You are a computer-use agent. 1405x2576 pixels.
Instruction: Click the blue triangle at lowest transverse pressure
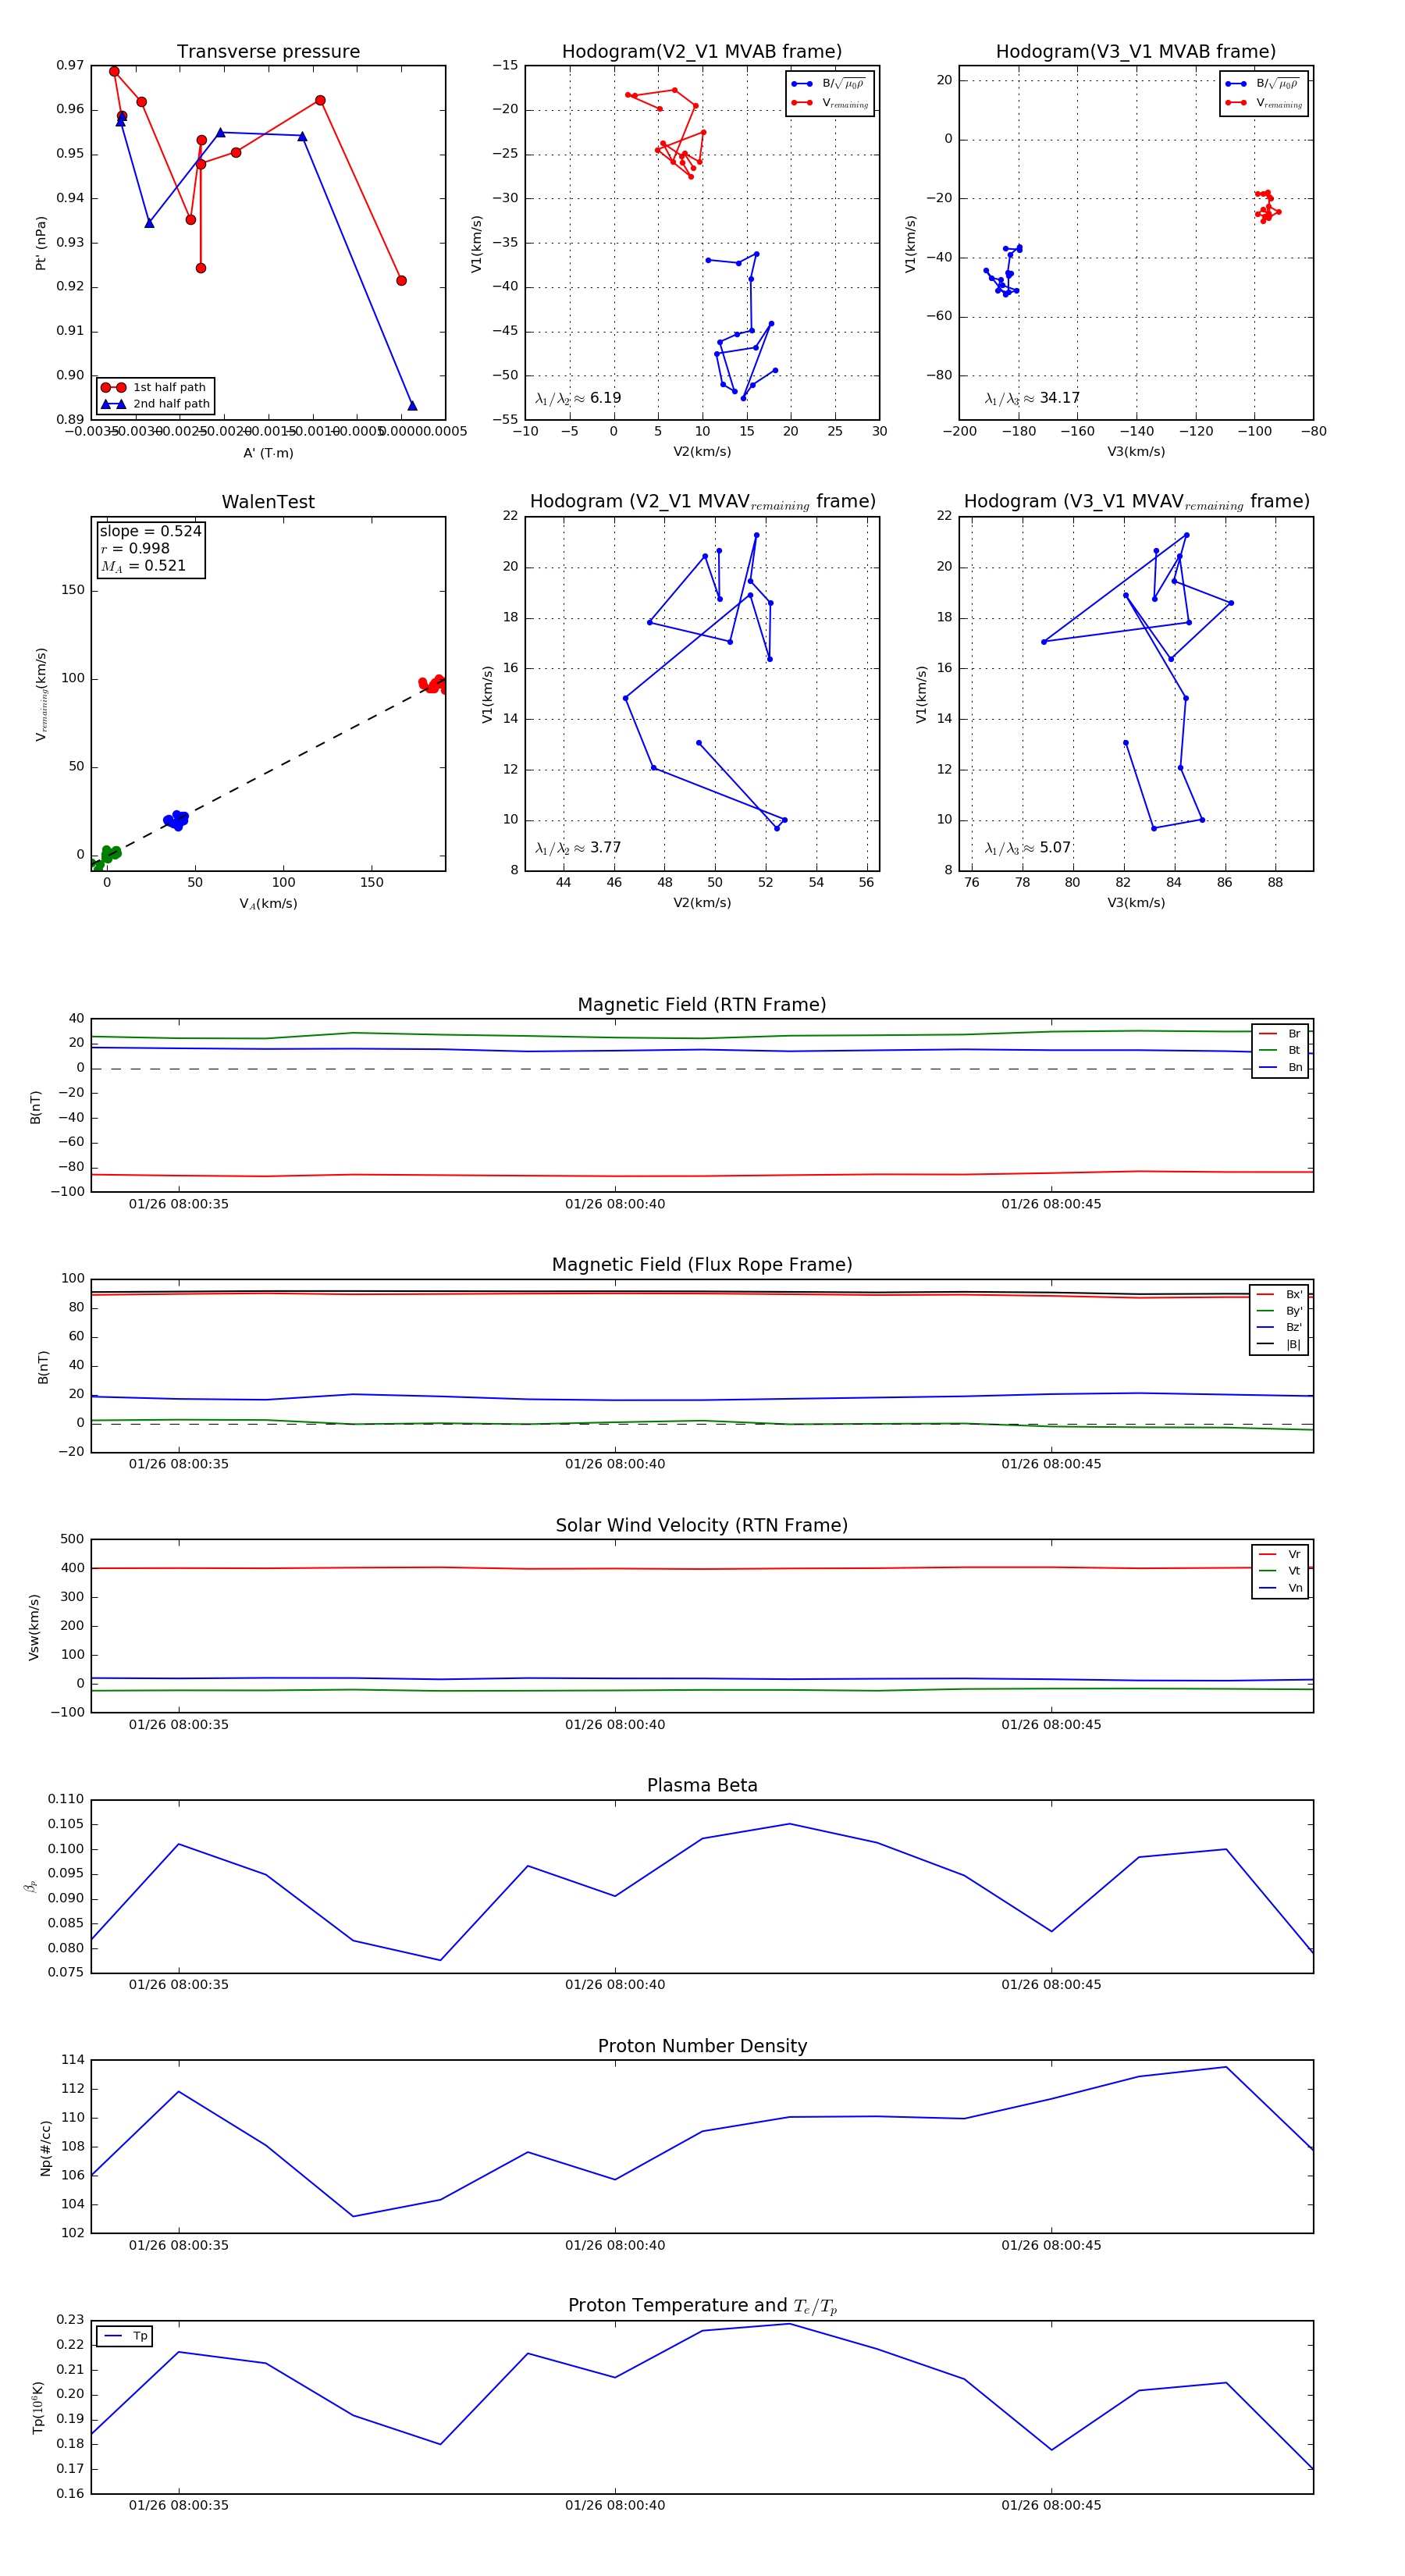click(x=412, y=405)
